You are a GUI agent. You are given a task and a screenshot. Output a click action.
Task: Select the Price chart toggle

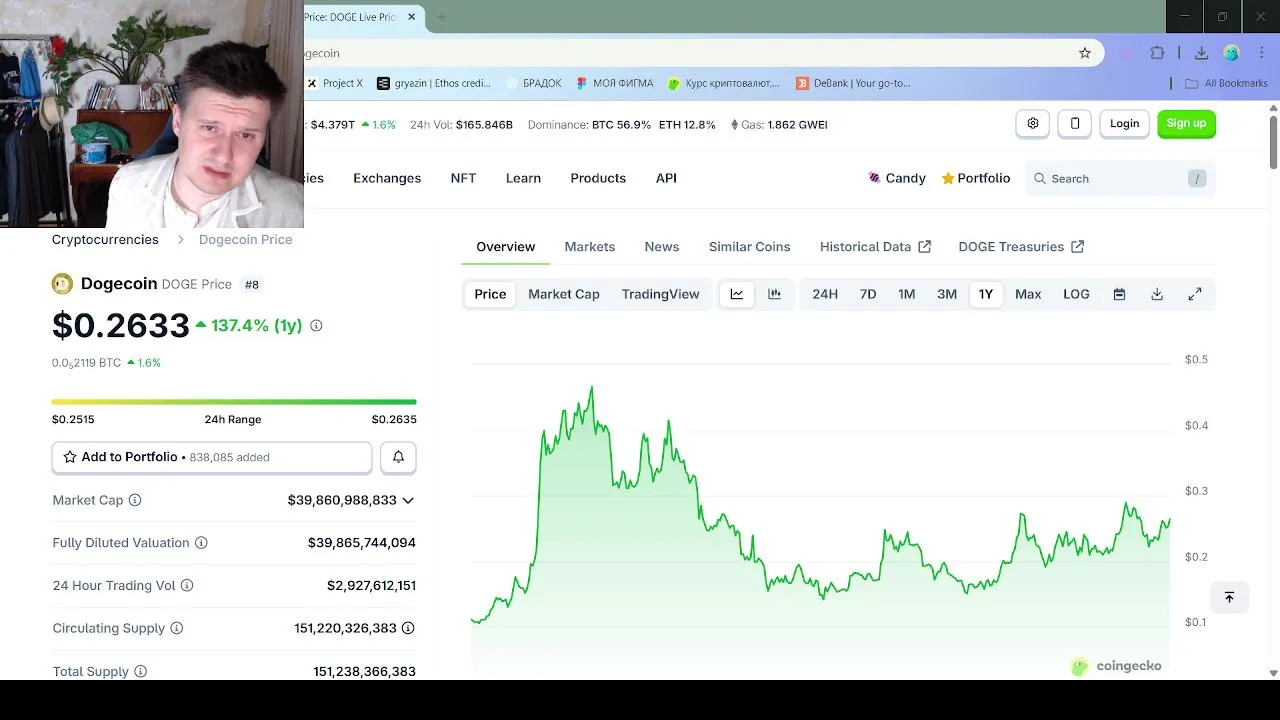(490, 294)
